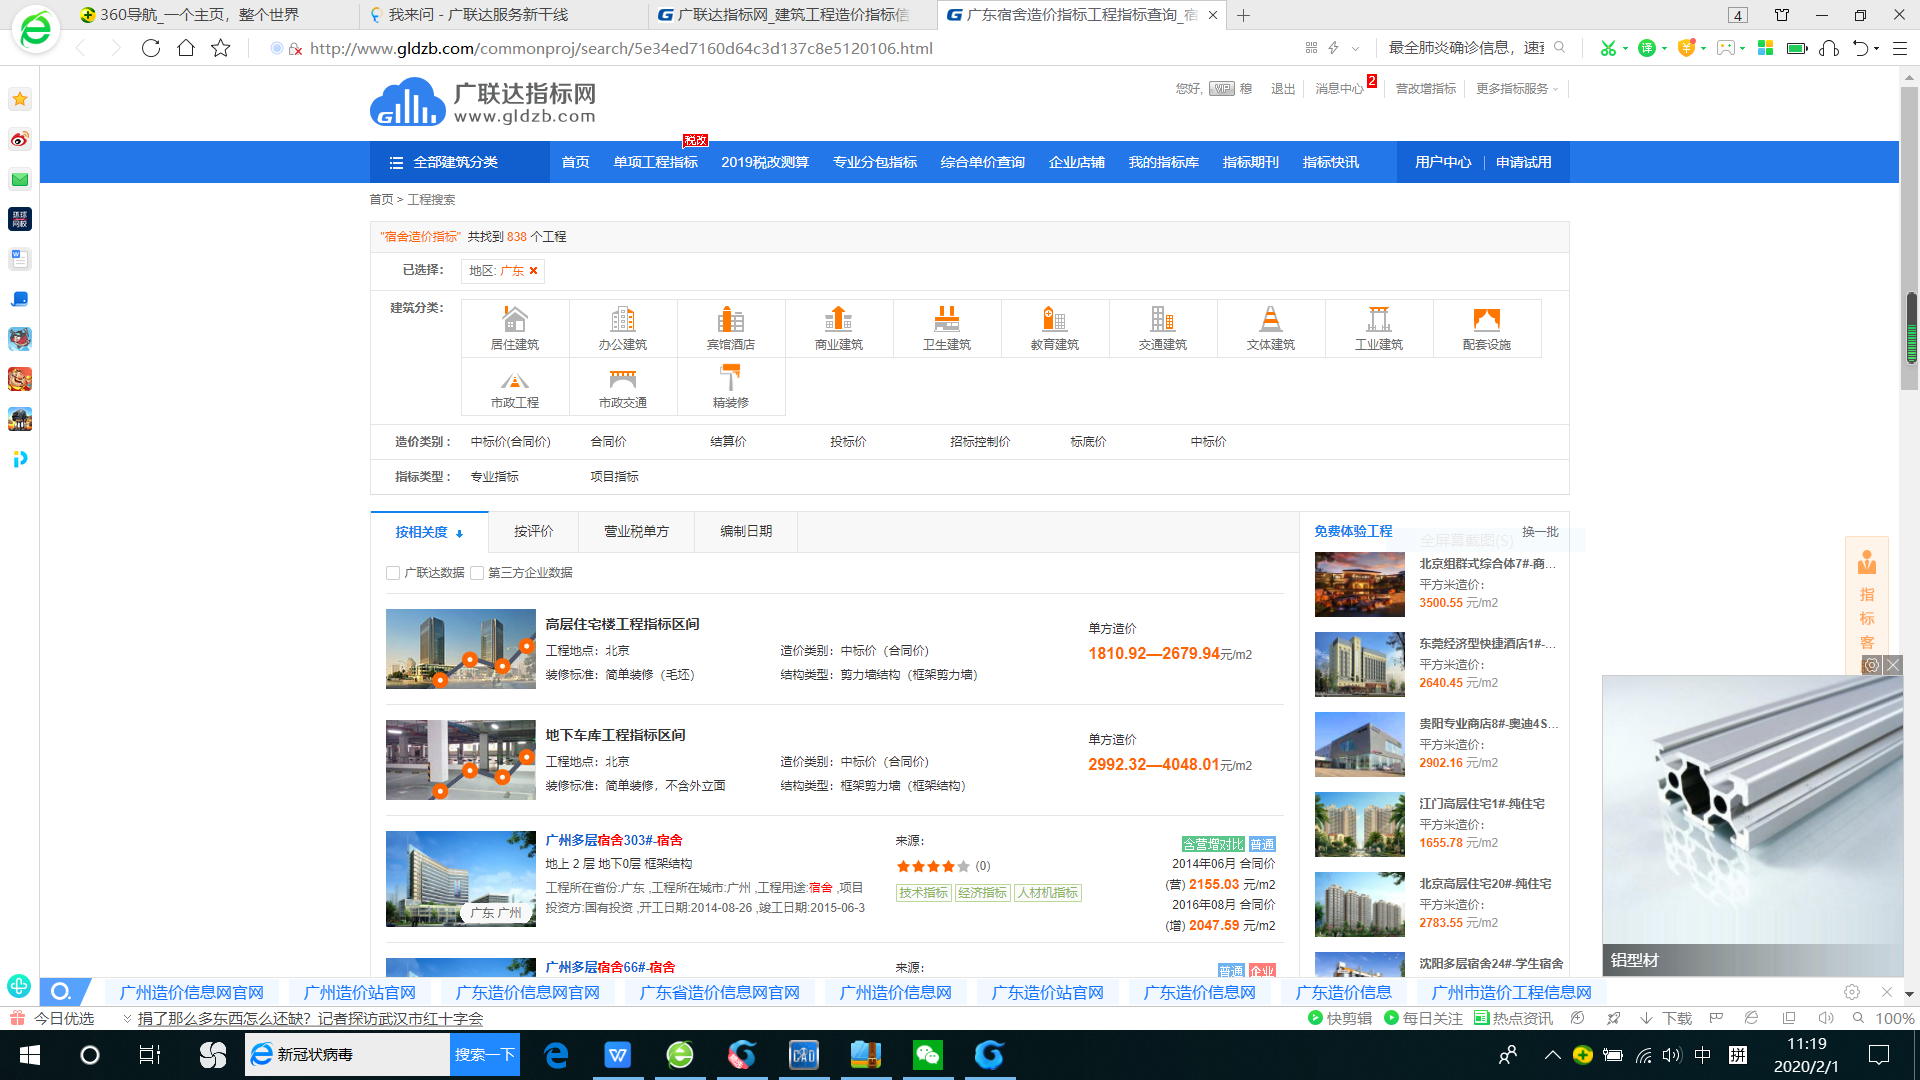Click the browser refresh icon
The width and height of the screenshot is (1920, 1080).
[151, 48]
